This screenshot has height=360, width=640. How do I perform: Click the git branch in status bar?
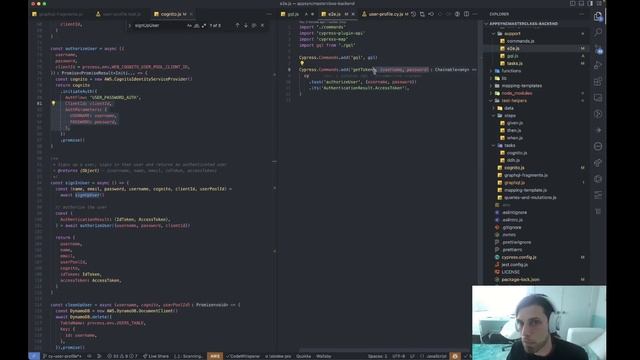[62, 356]
